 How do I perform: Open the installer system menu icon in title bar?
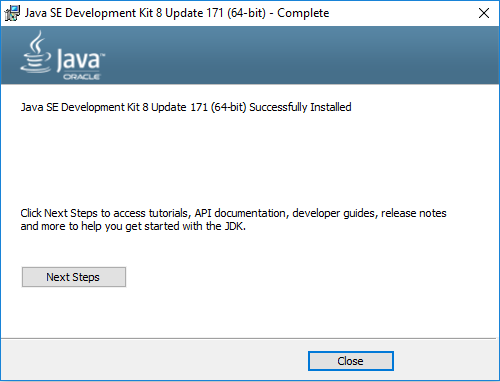tap(12, 13)
